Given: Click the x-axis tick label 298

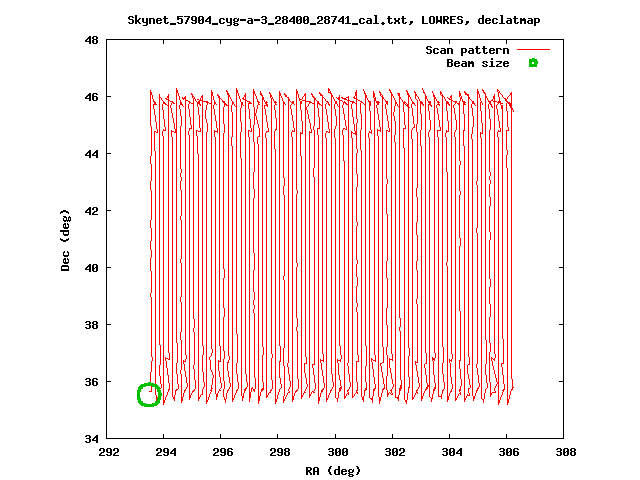Looking at the screenshot, I should (x=280, y=452).
